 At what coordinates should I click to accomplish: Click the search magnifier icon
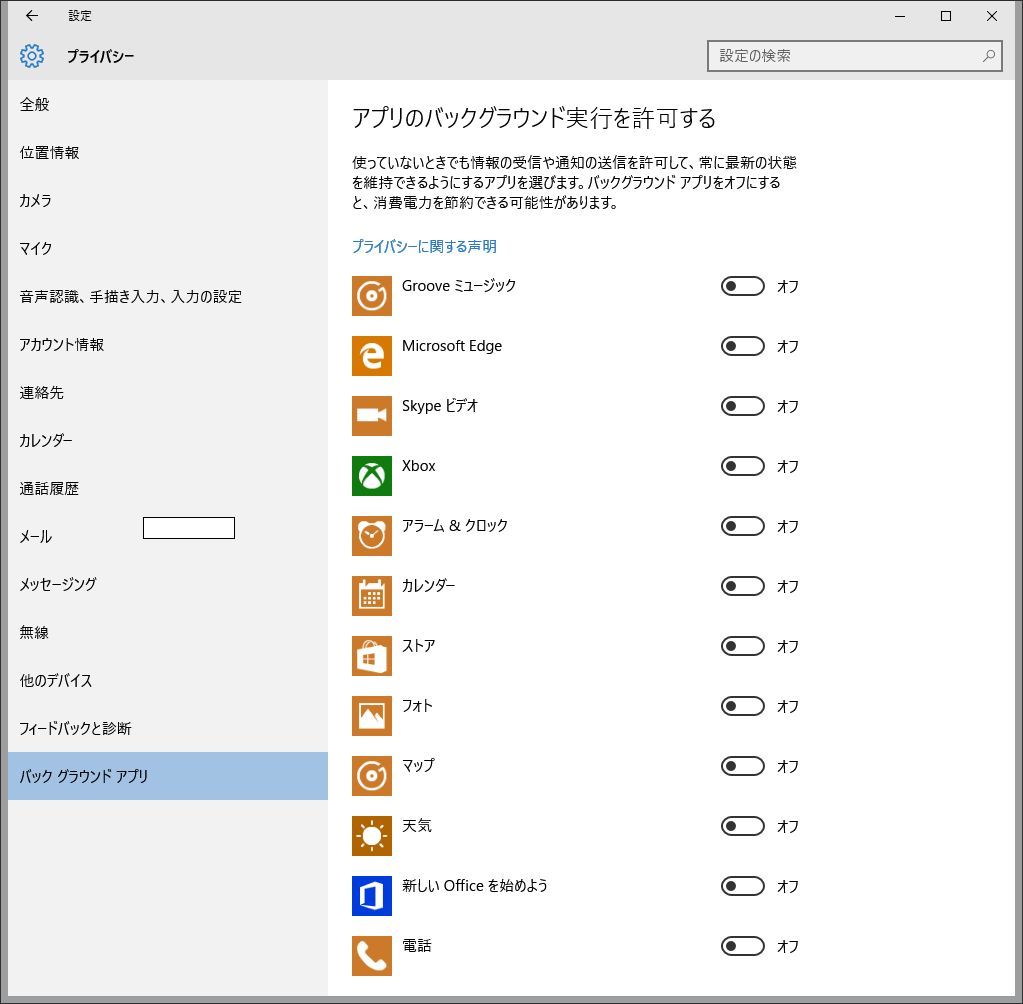click(989, 56)
